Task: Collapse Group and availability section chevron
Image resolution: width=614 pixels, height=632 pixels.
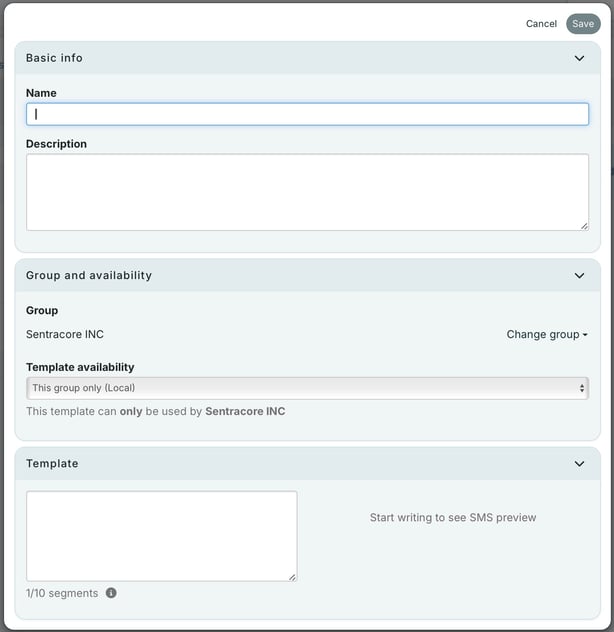Action: [579, 275]
